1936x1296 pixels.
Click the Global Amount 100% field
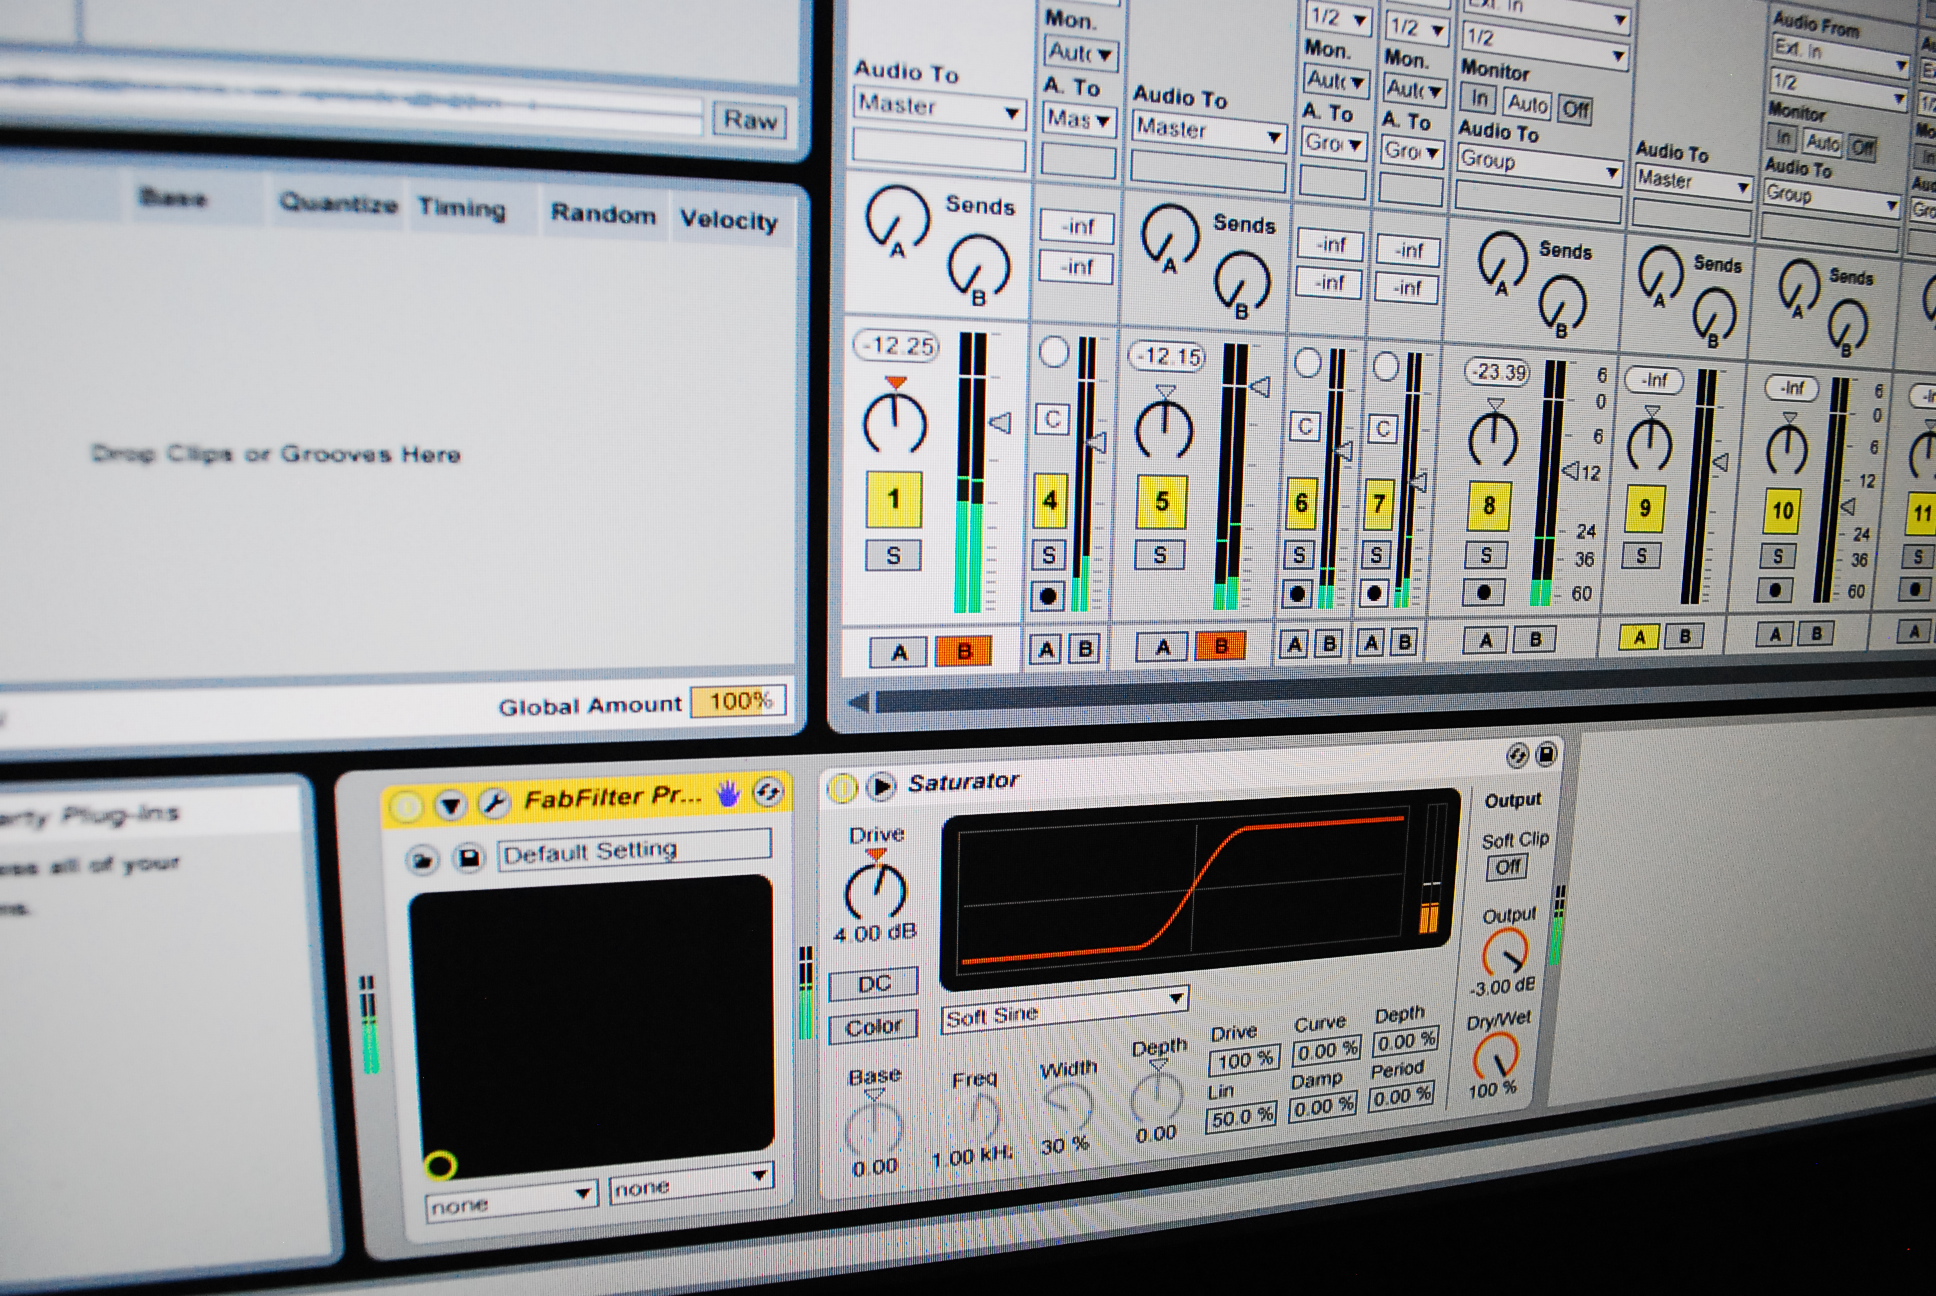pos(739,701)
